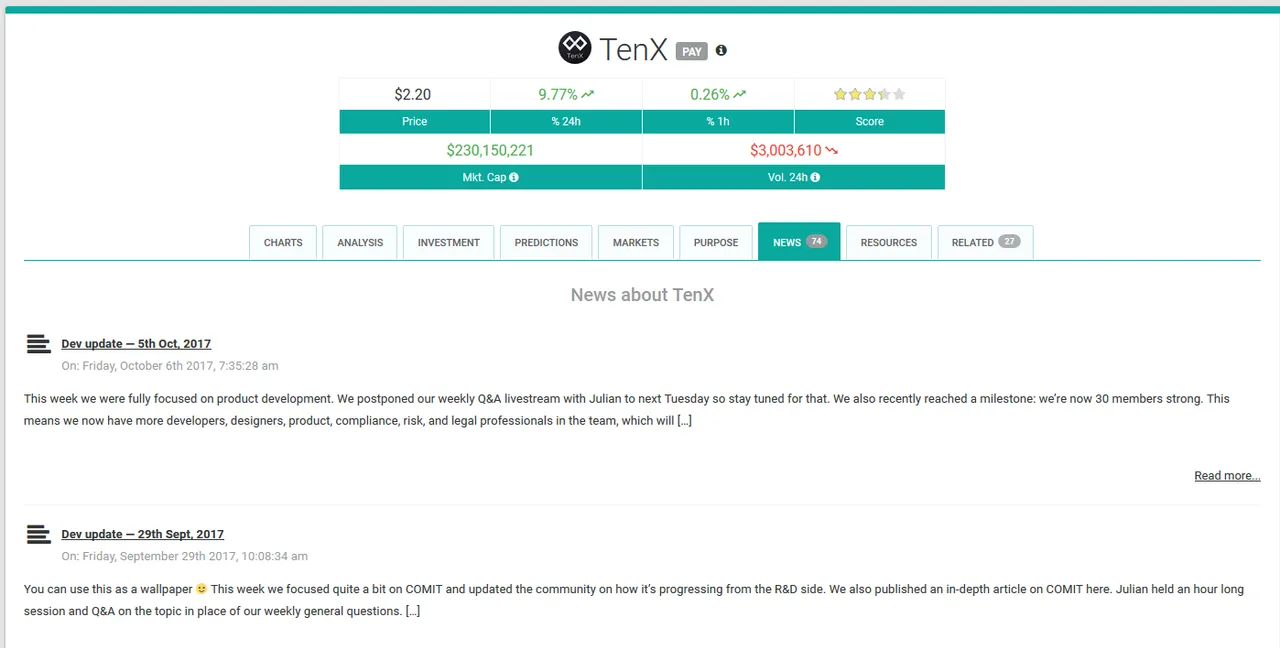The width and height of the screenshot is (1280, 648).
Task: Open 'Dev update — 5th Oct, 2017' article
Action: [136, 343]
